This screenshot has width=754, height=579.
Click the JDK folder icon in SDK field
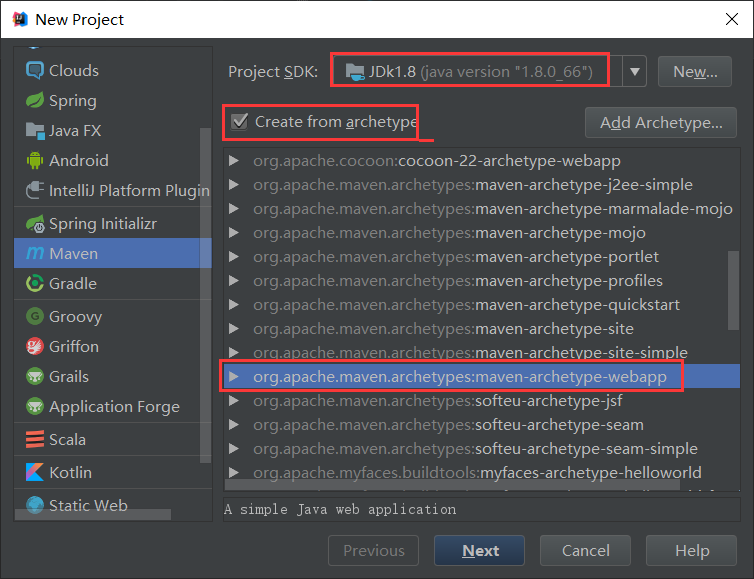tap(355, 72)
